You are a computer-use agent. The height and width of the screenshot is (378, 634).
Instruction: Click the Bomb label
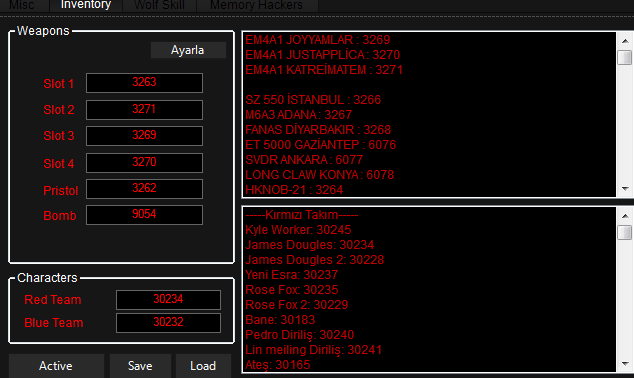tap(60, 216)
